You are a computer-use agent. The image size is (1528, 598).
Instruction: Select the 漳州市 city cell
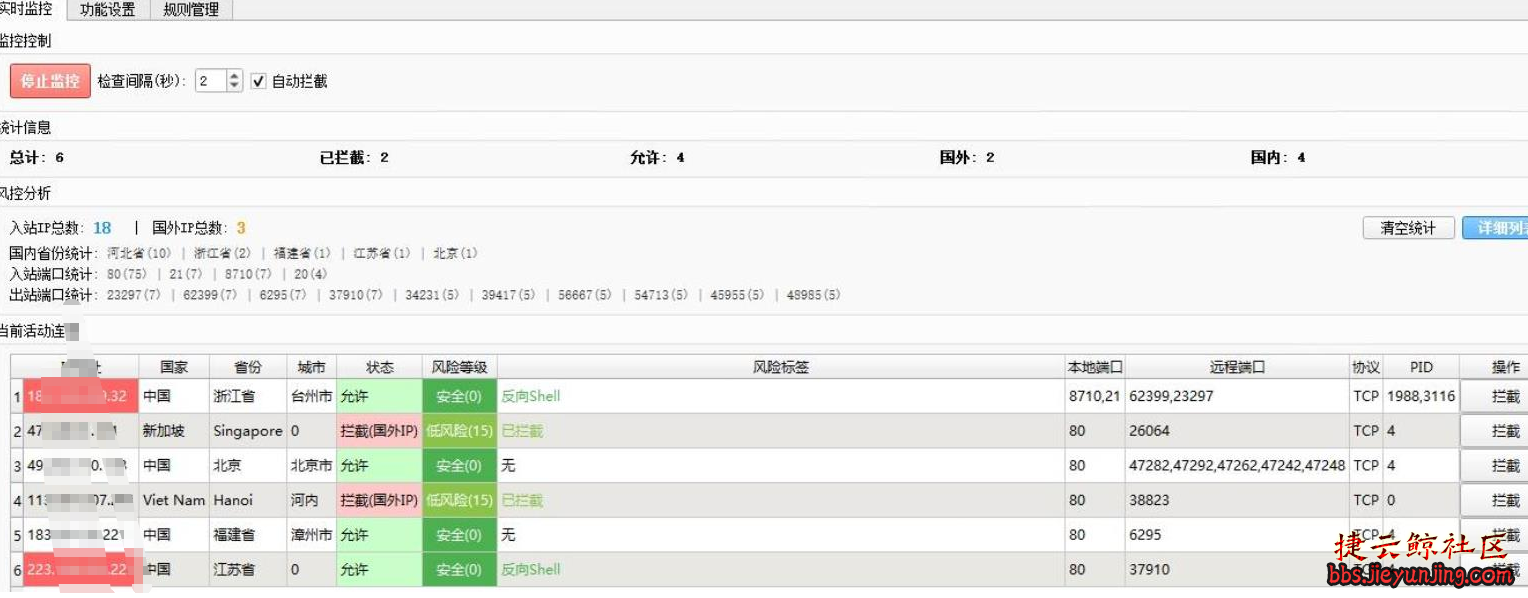[311, 535]
